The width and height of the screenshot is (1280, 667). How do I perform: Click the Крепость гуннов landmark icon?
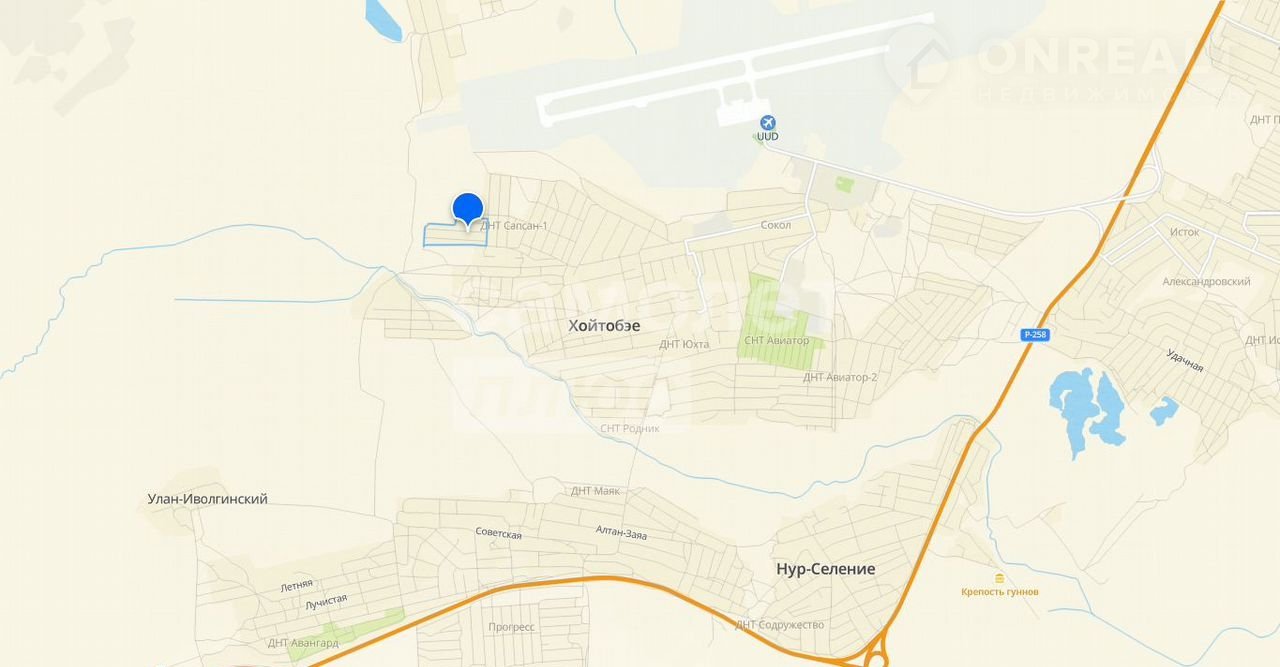[999, 578]
